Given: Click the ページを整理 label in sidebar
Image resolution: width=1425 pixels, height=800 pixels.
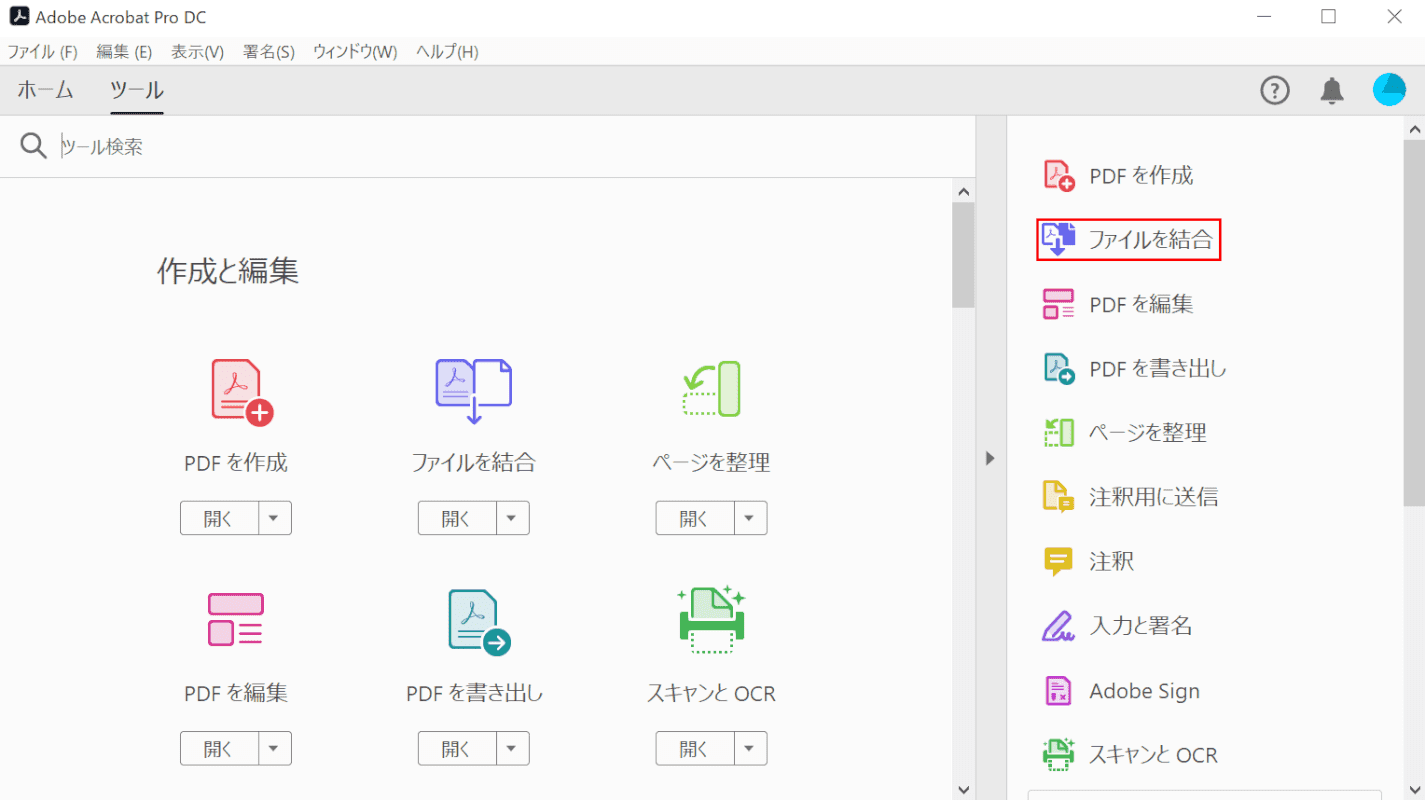Looking at the screenshot, I should coord(1148,433).
